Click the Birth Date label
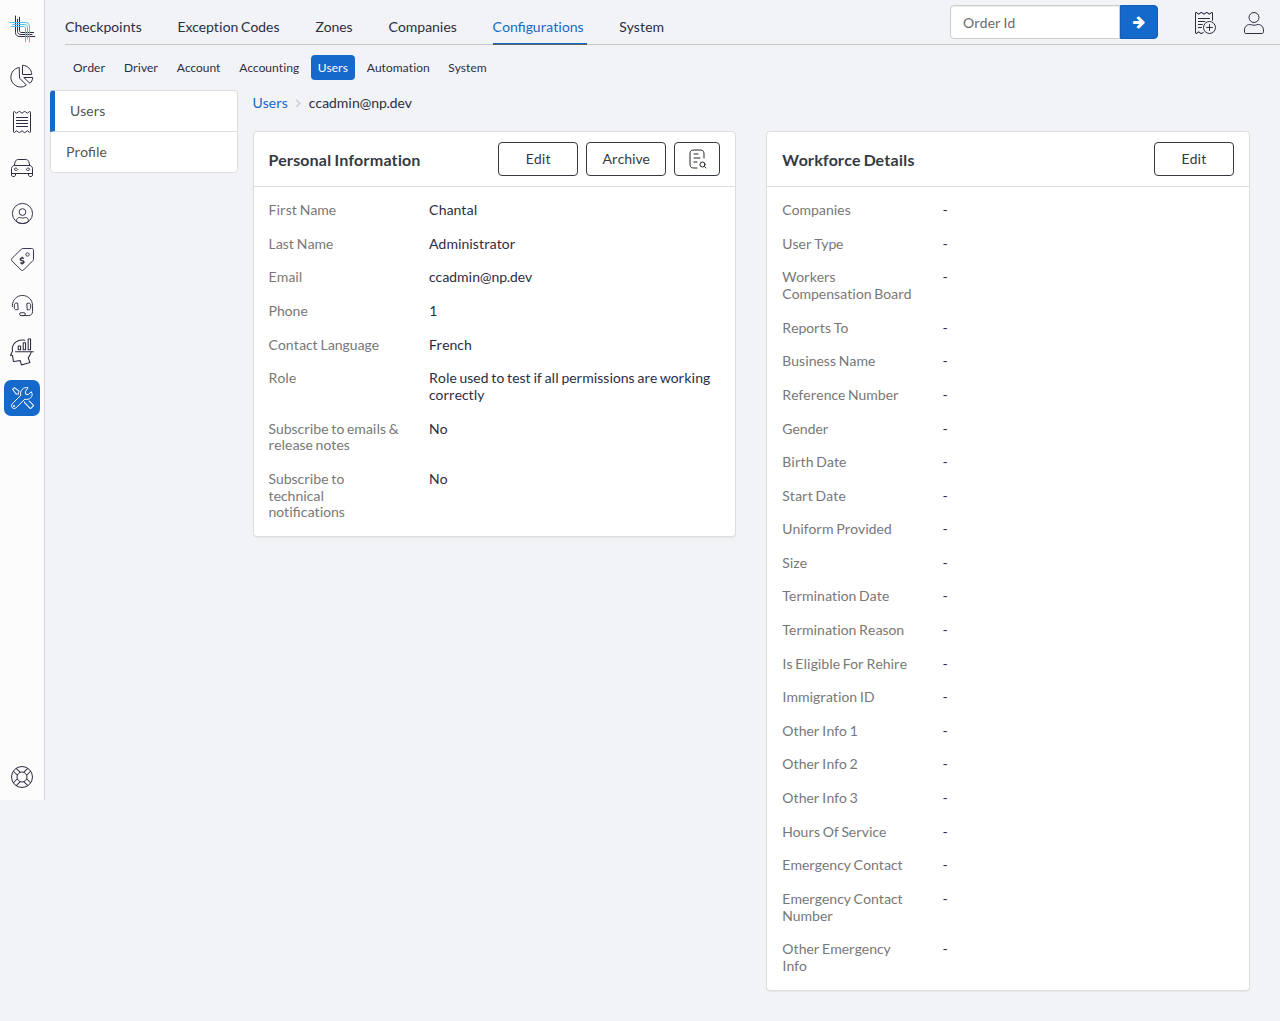 click(814, 462)
